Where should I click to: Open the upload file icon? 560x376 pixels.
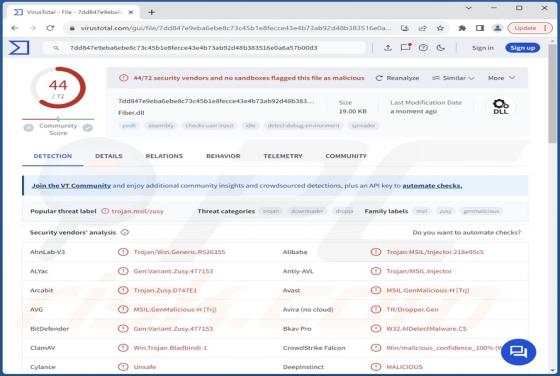(x=388, y=47)
